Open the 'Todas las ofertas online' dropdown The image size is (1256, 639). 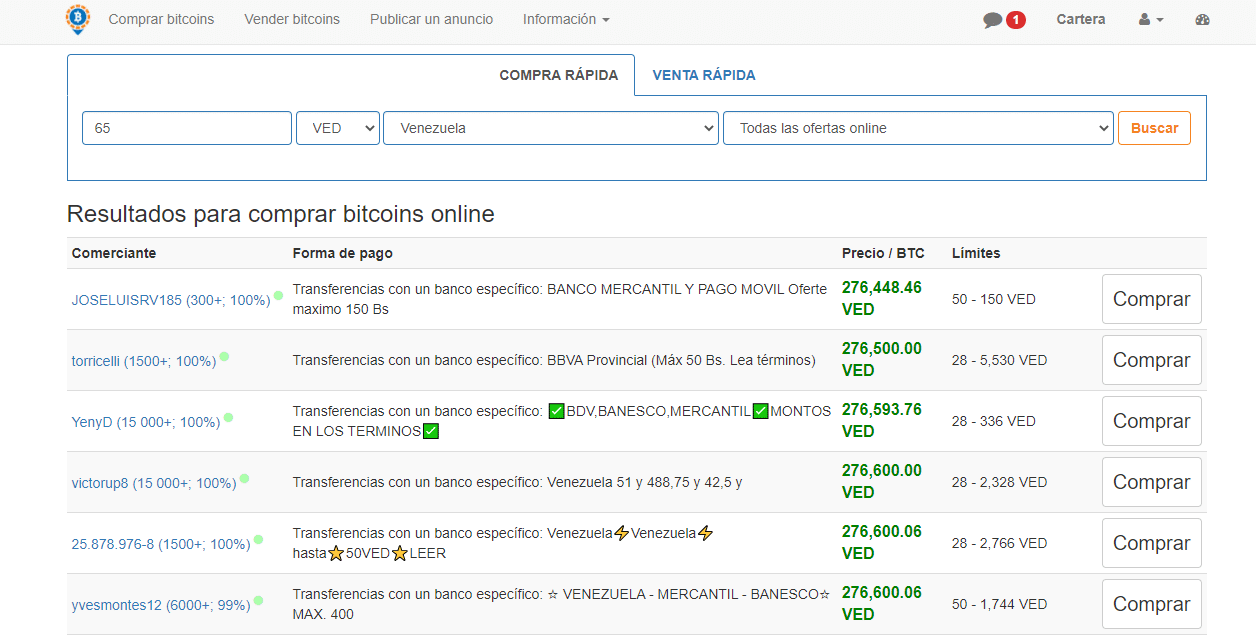pos(918,128)
